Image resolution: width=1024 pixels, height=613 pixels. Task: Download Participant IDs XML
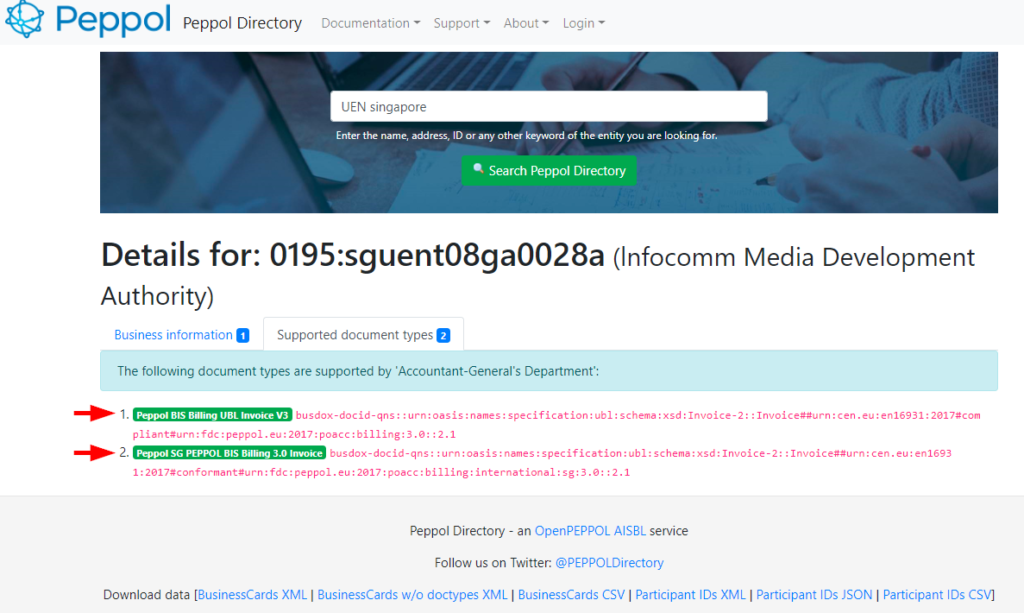[690, 595]
